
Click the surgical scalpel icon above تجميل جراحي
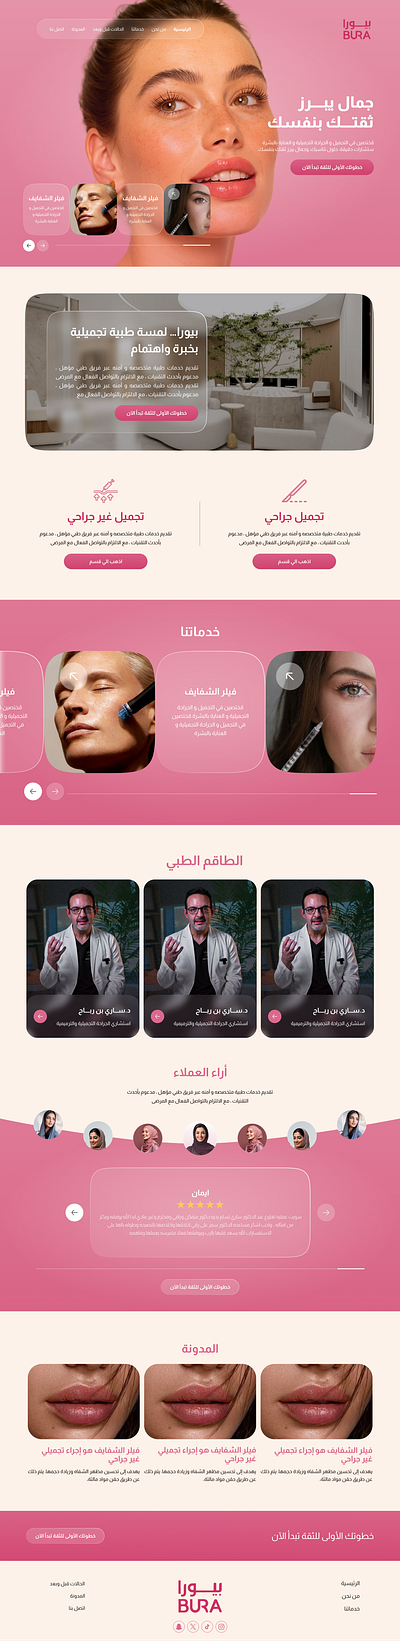[x=294, y=491]
